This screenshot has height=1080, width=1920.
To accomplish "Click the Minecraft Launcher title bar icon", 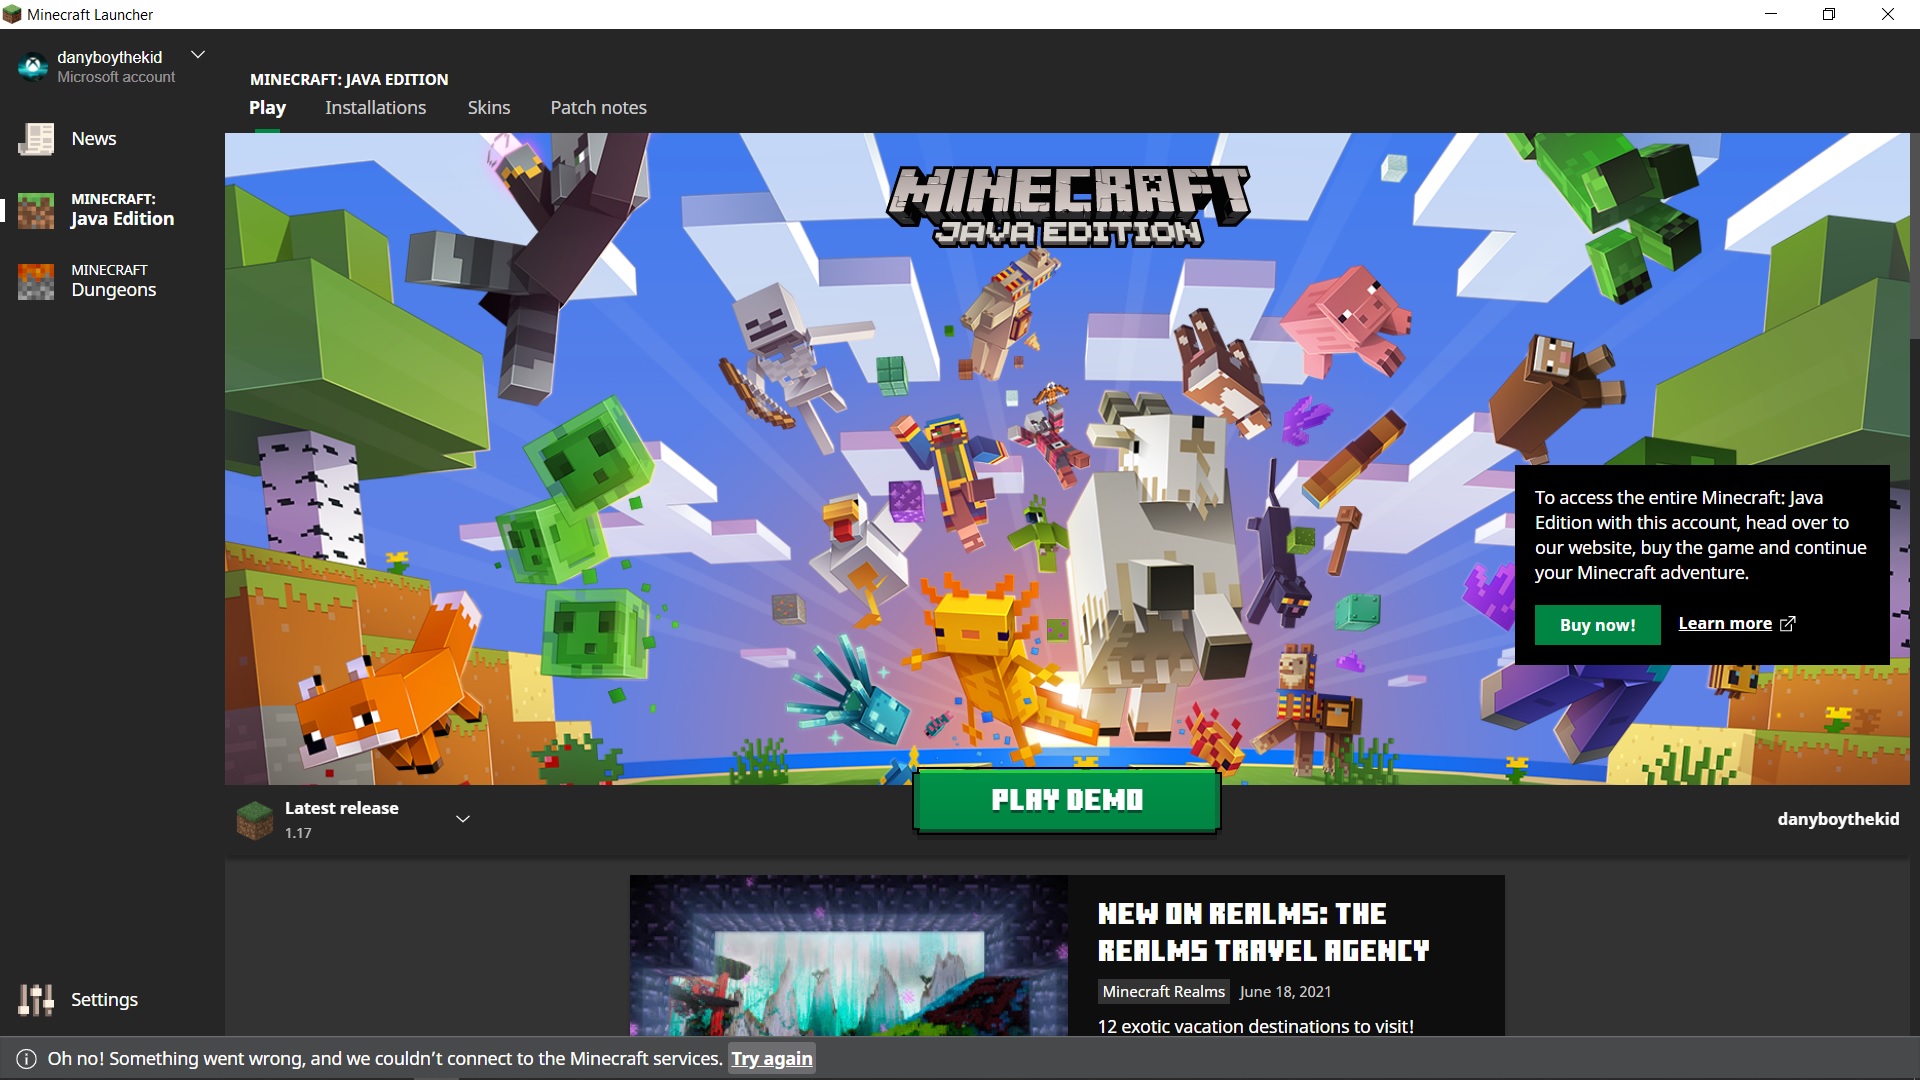I will point(12,14).
